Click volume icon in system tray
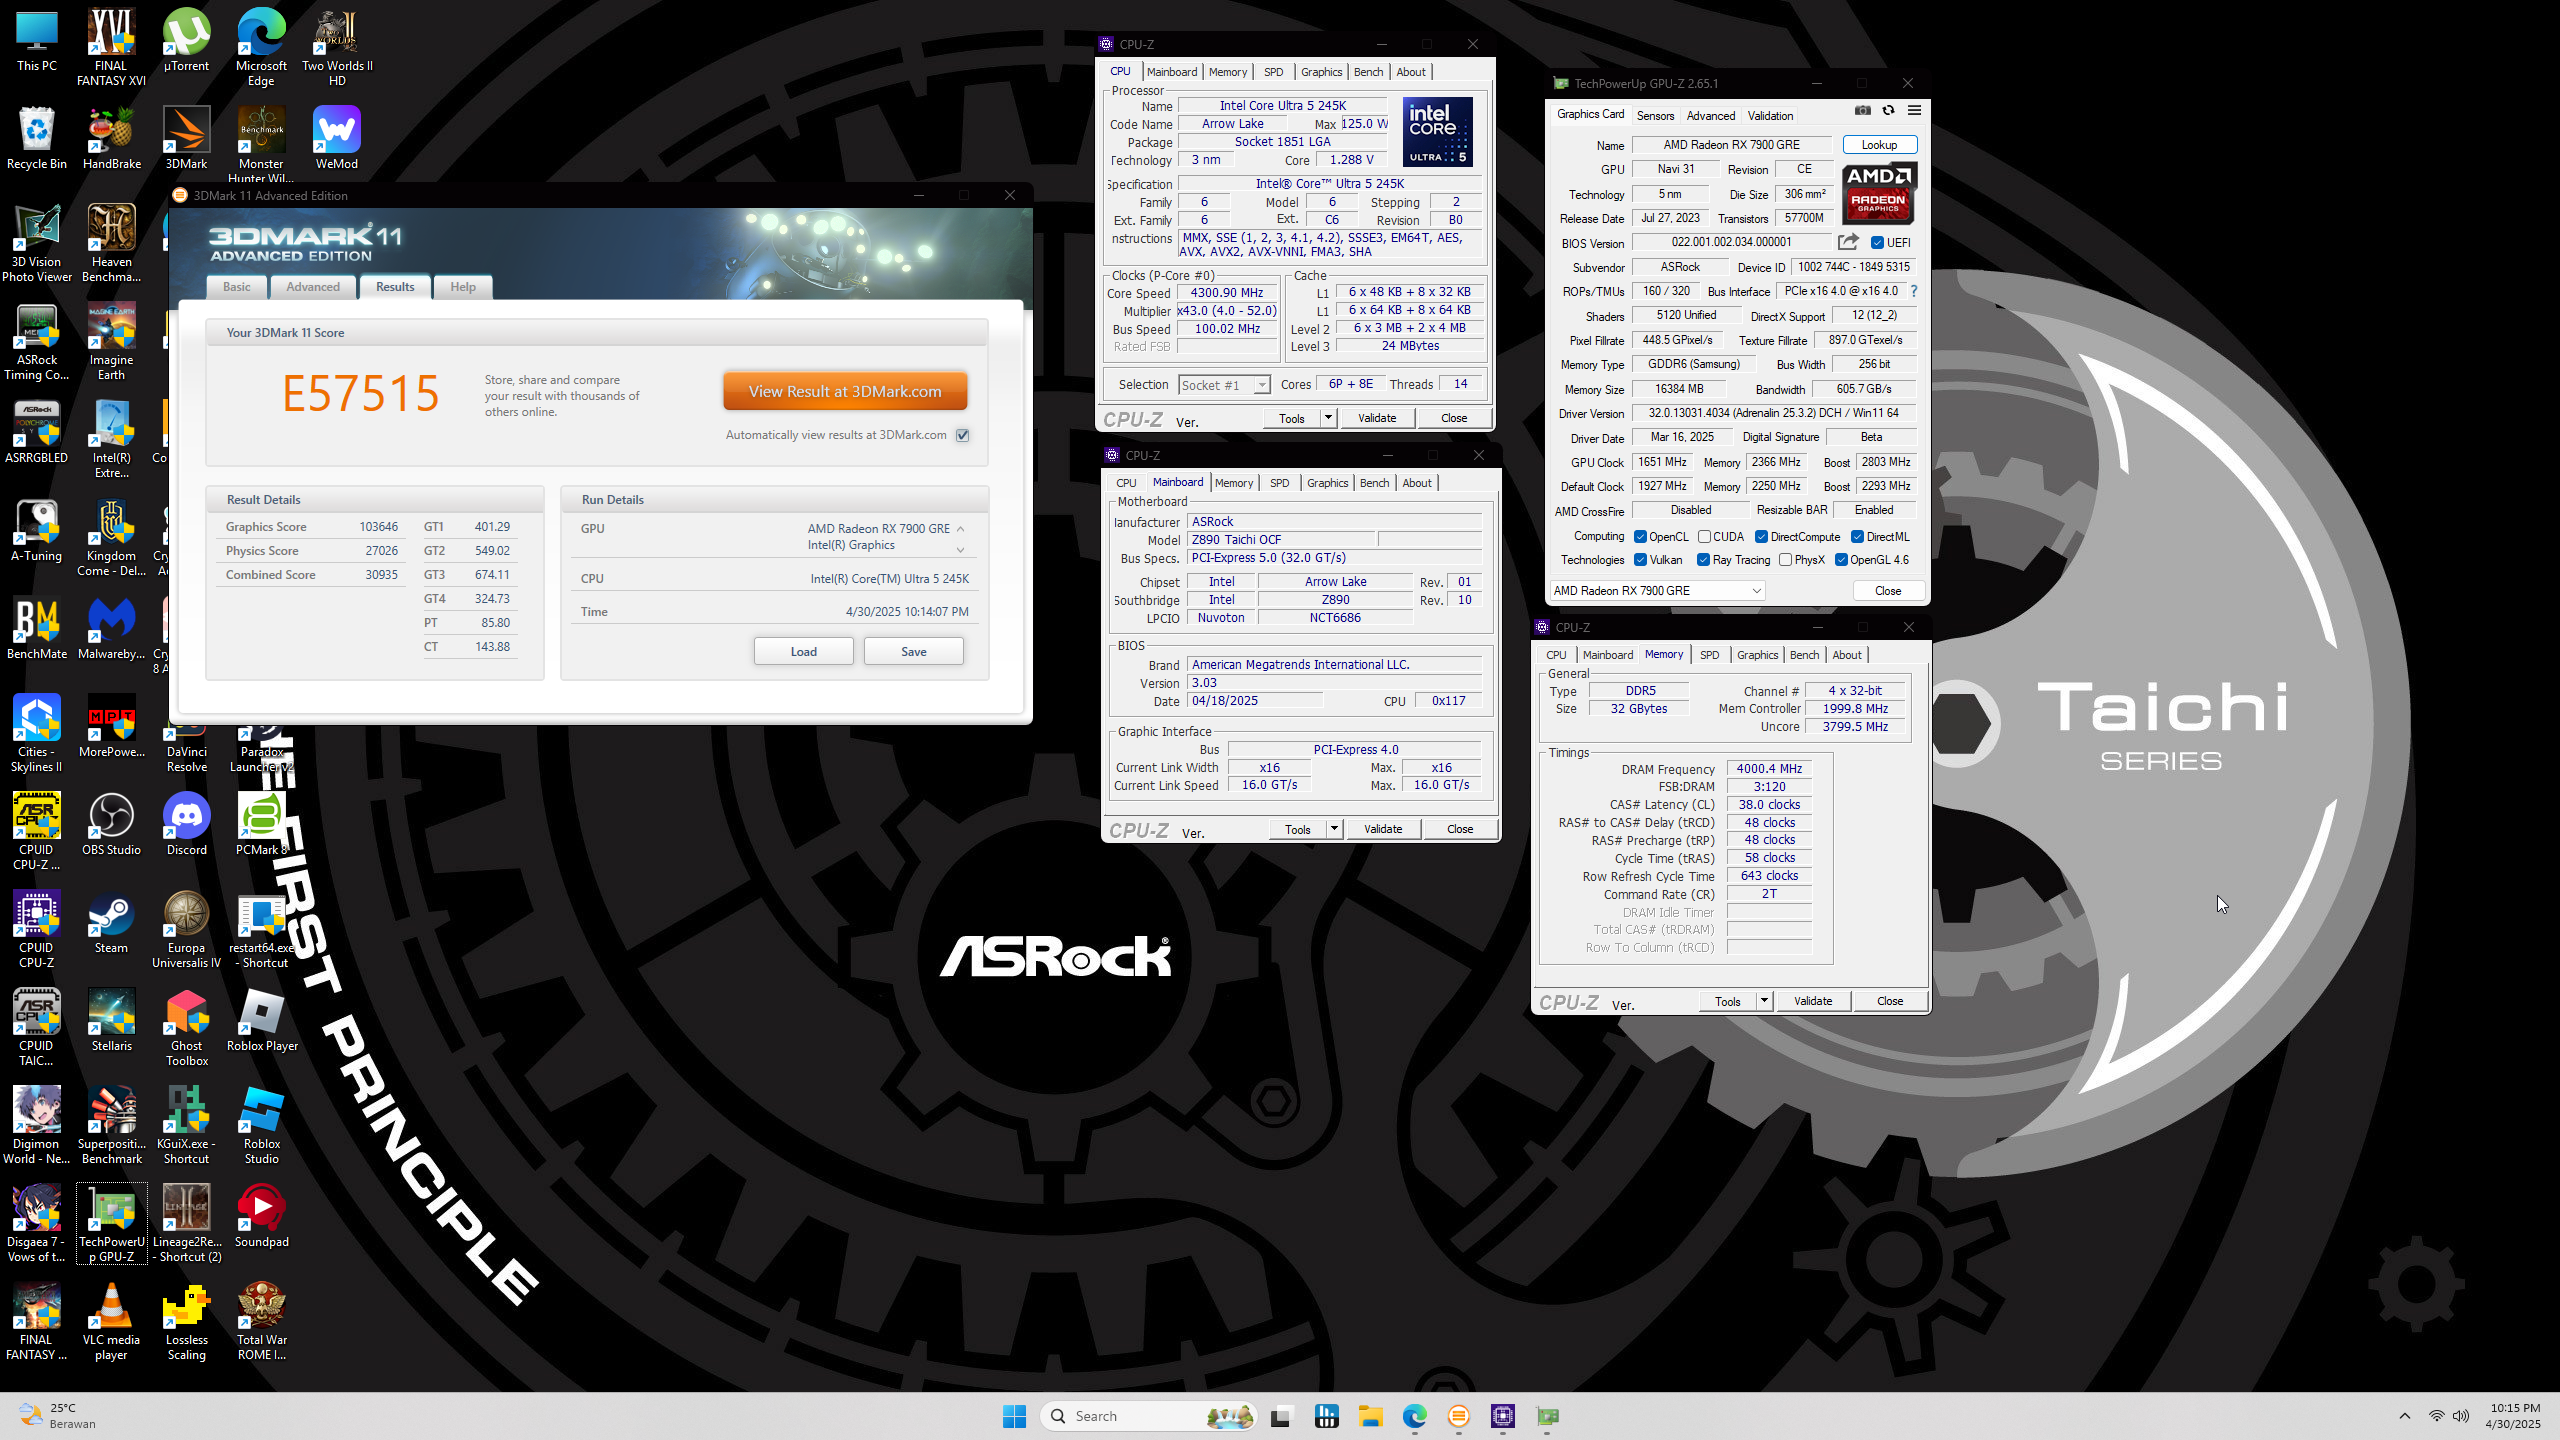Viewport: 2560px width, 1440px height. pyautogui.click(x=2460, y=1416)
